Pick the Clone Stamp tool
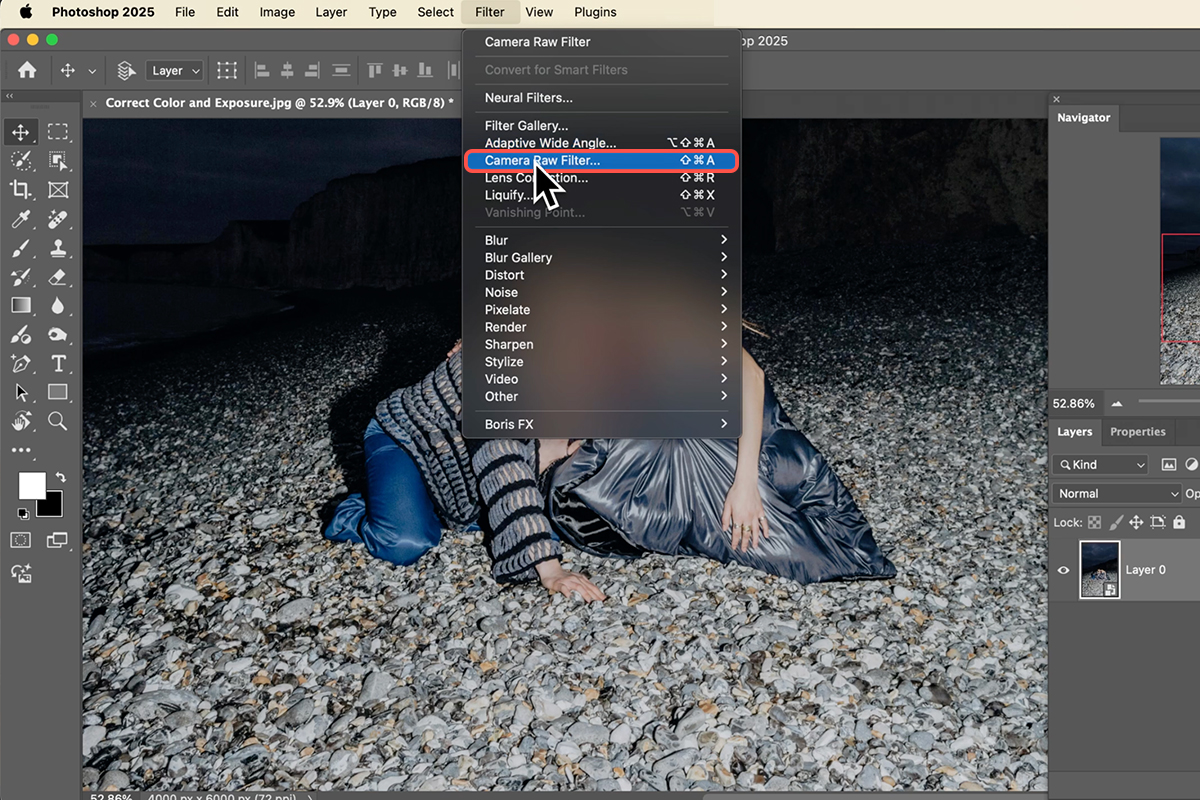 click(58, 248)
